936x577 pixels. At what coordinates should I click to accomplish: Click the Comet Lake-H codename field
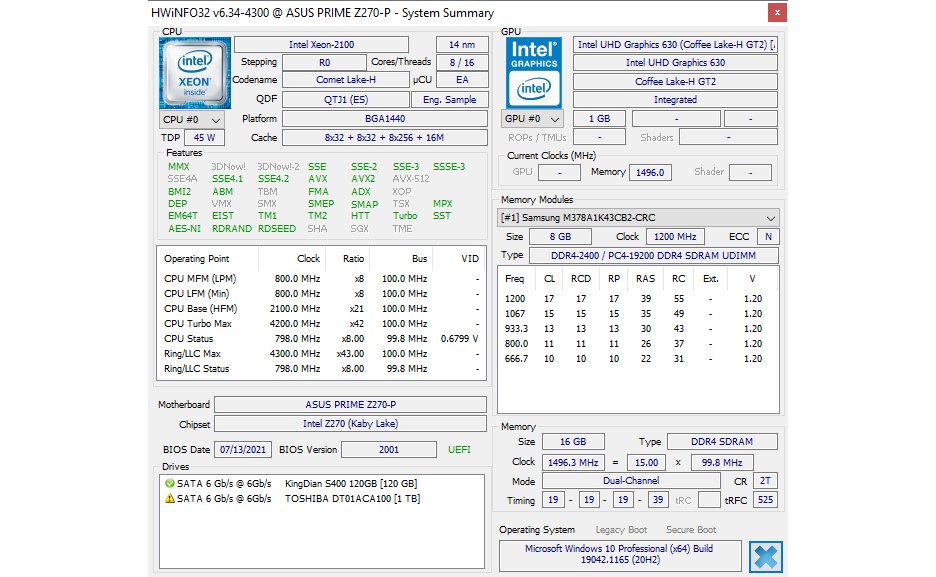click(x=346, y=80)
